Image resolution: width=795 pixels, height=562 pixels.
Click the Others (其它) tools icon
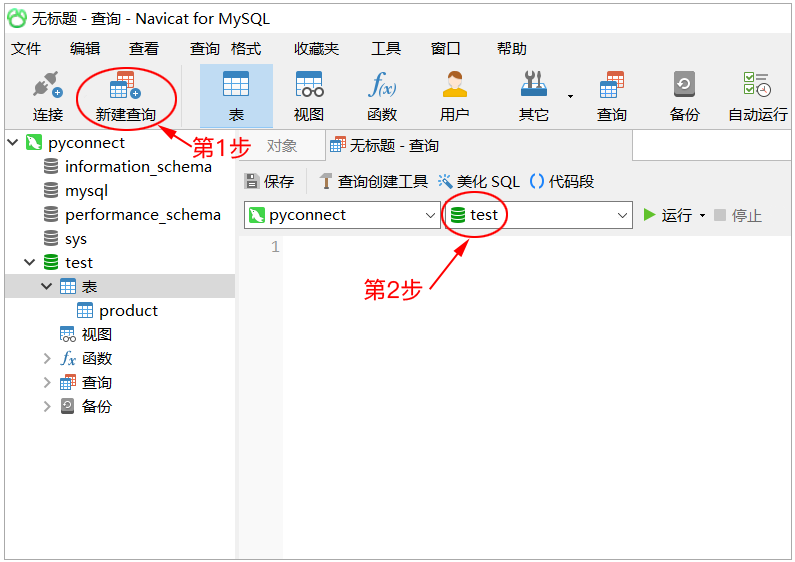[x=533, y=85]
